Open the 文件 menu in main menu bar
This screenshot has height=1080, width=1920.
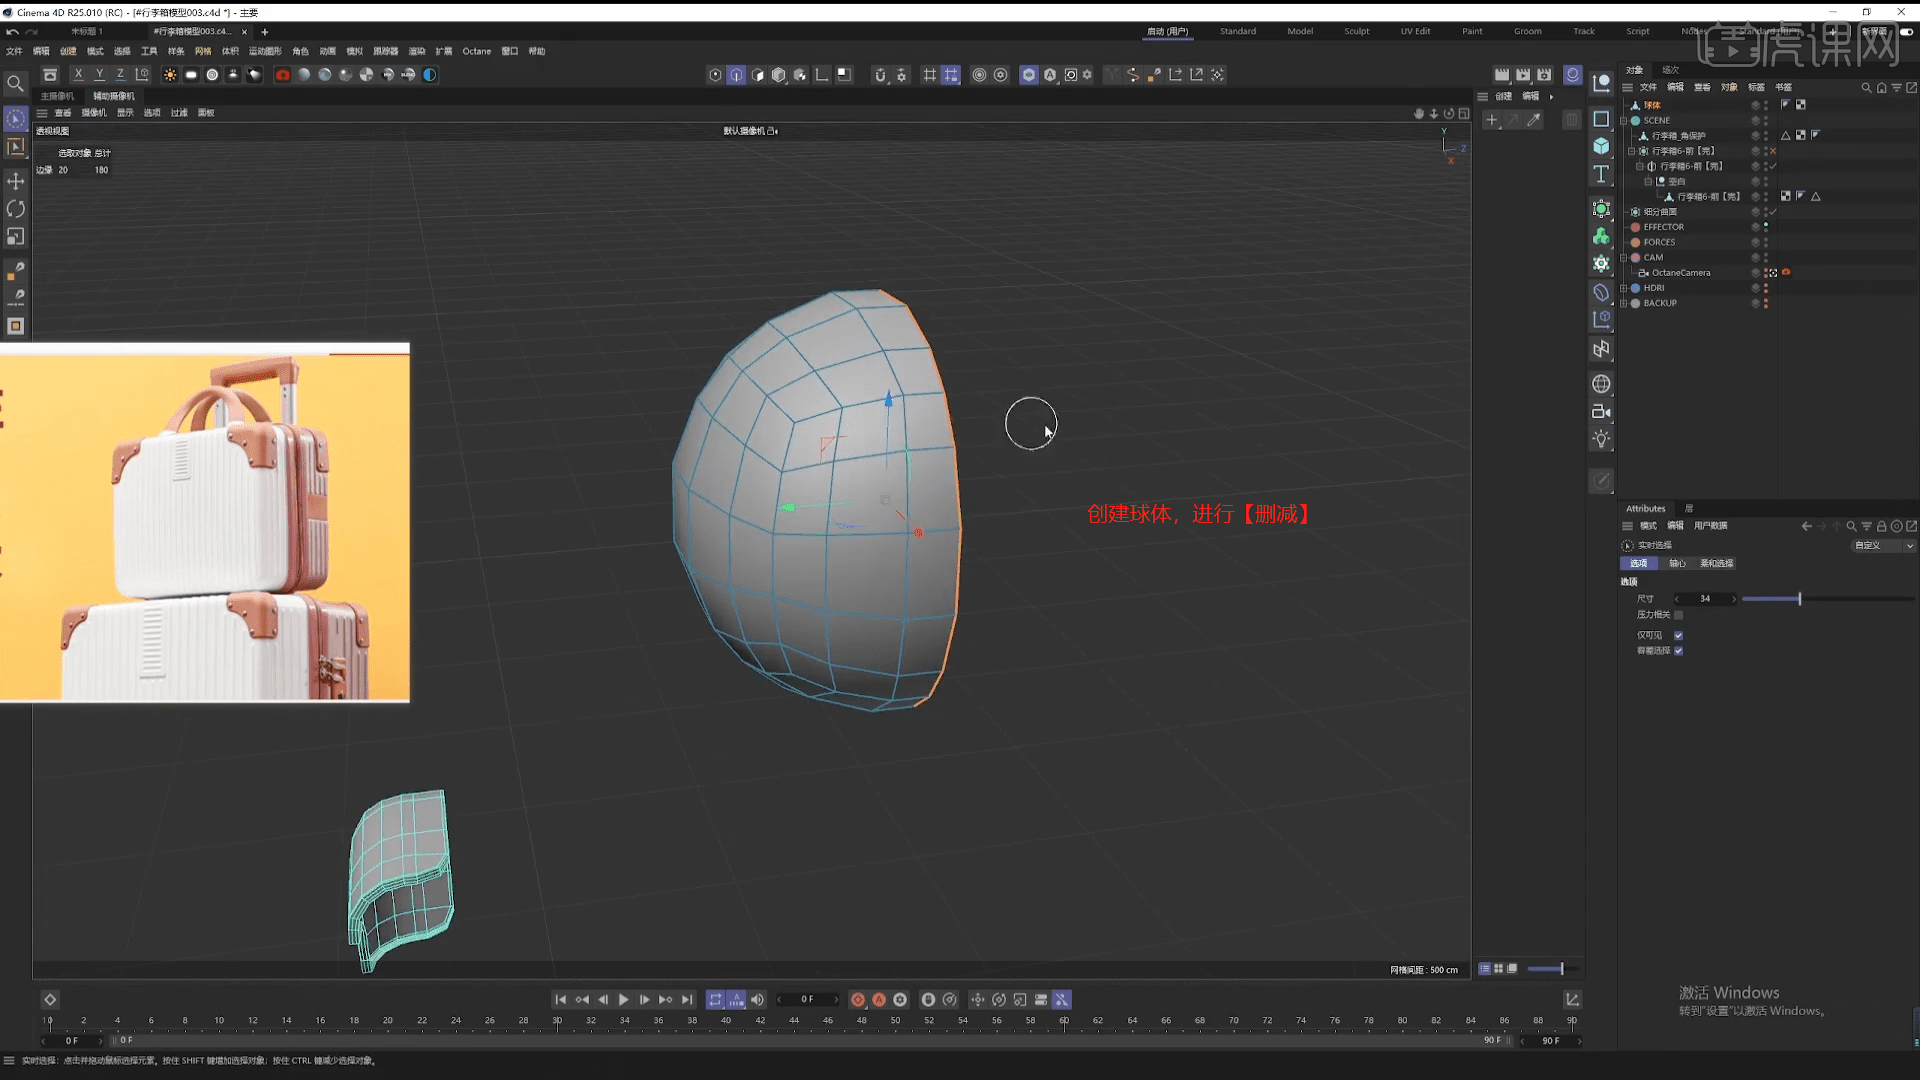(14, 51)
